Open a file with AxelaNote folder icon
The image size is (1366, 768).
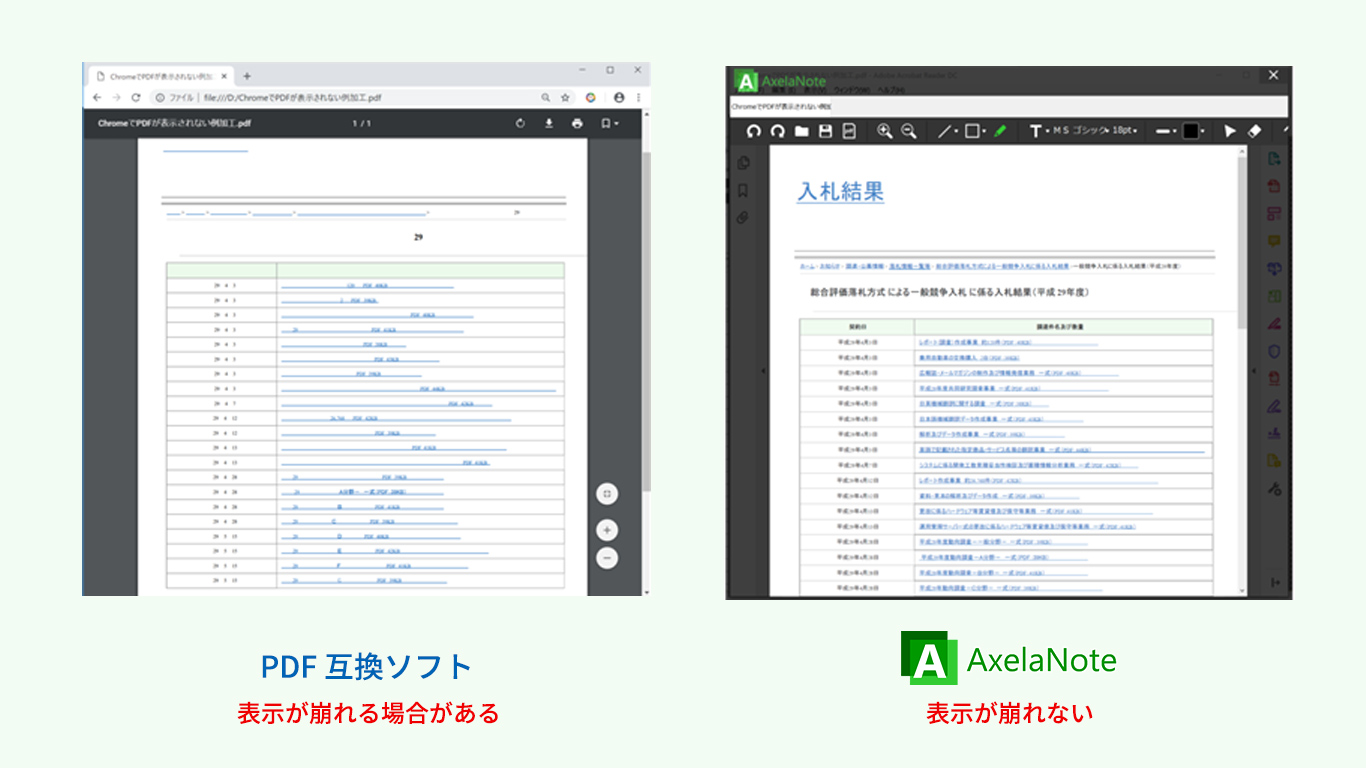click(x=802, y=131)
